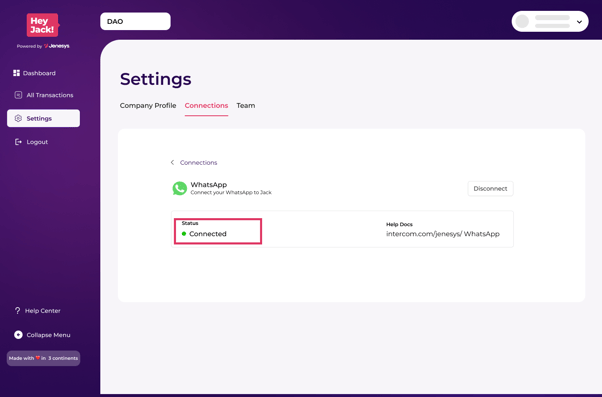Click the Collapse Menu circle icon

click(18, 335)
